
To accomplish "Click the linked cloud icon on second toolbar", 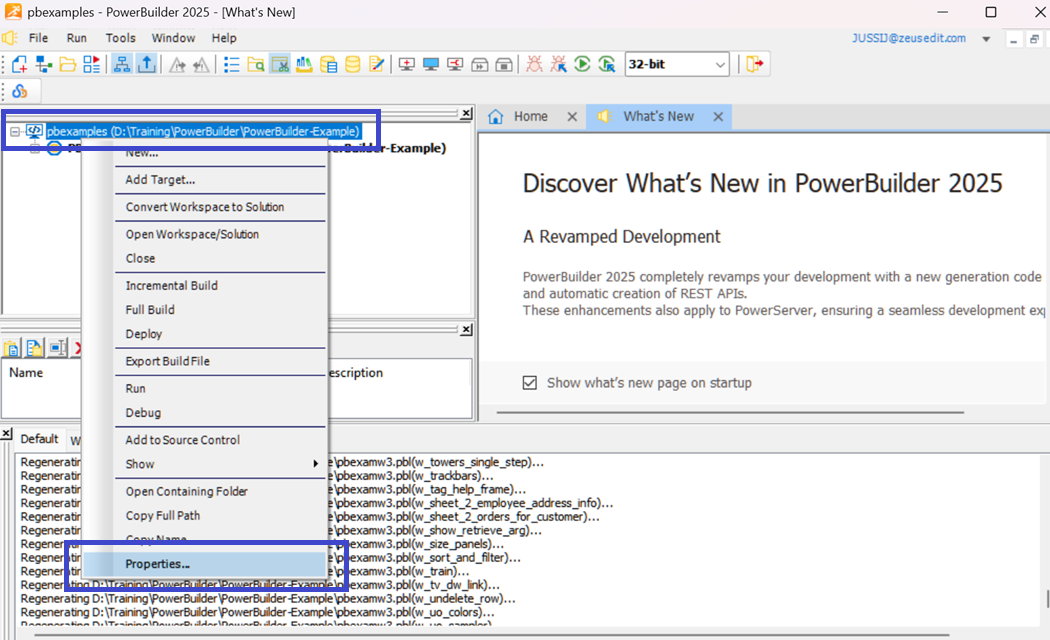I will [19, 91].
